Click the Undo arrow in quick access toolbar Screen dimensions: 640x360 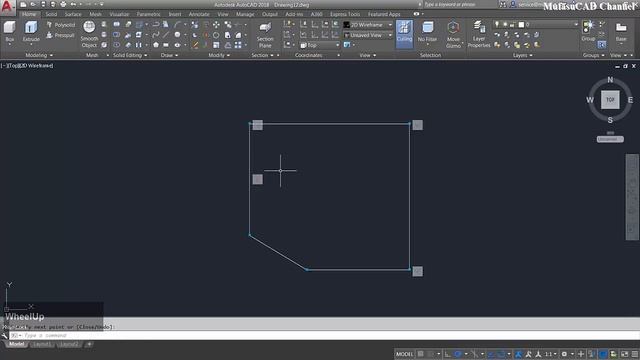point(73,4)
